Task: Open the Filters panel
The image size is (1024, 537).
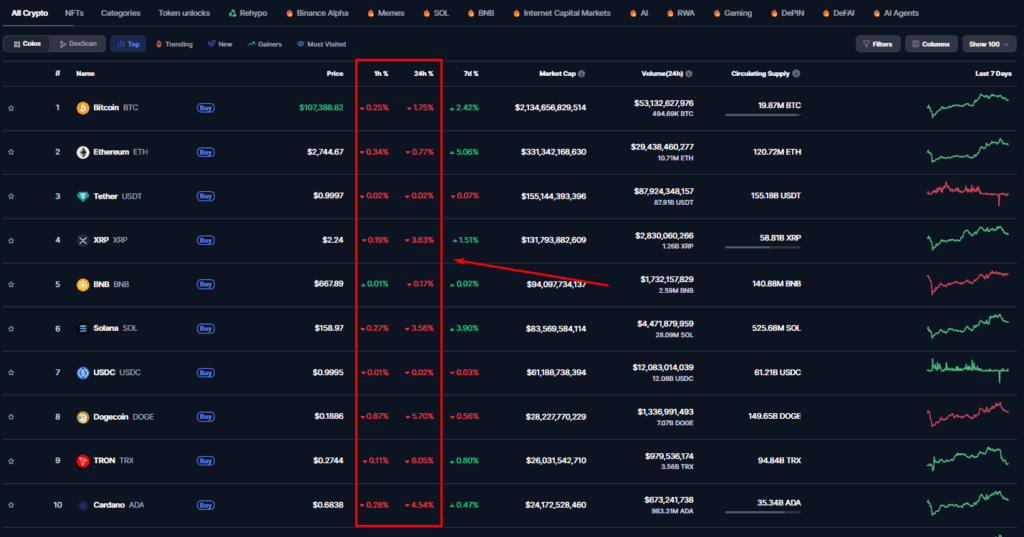Action: tap(878, 44)
